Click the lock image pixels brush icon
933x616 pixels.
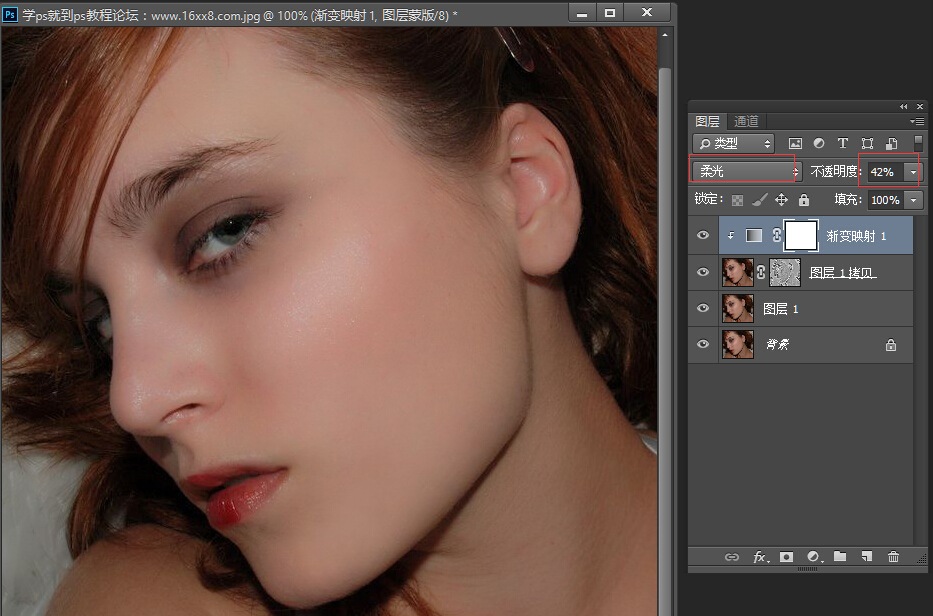click(760, 200)
